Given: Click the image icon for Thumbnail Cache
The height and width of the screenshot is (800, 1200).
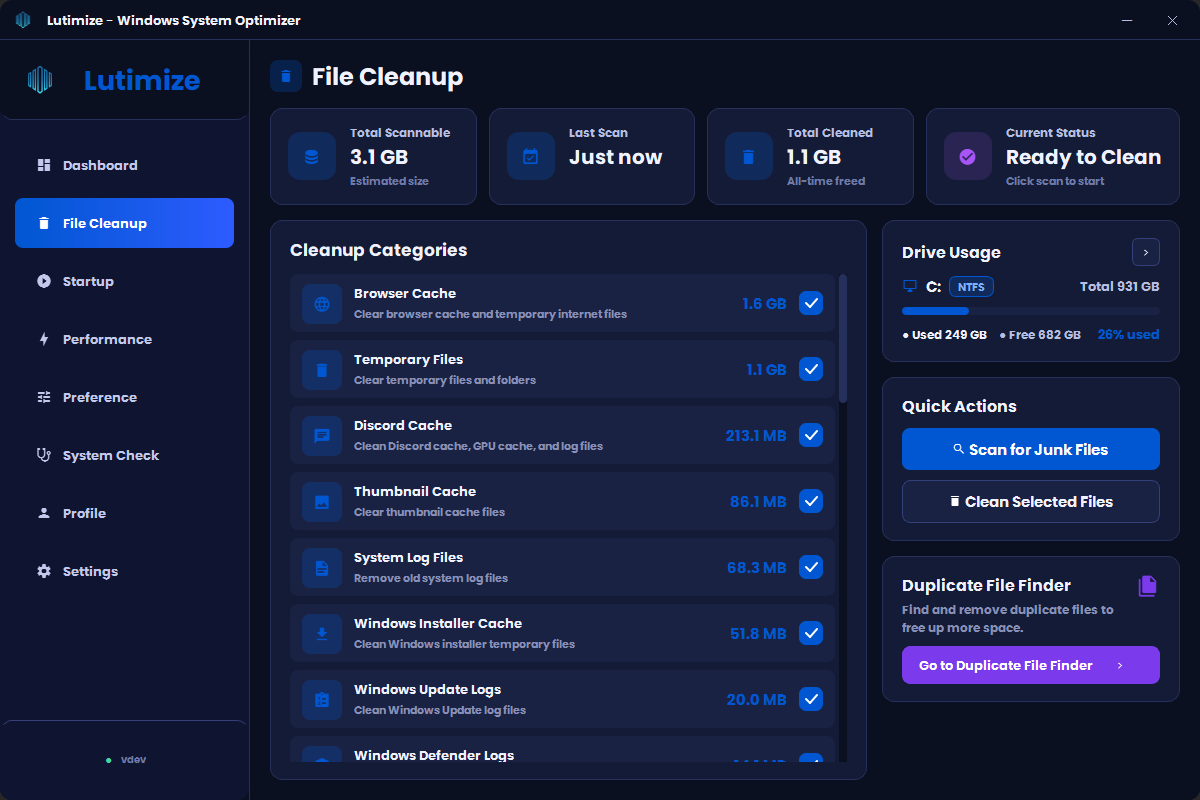Looking at the screenshot, I should click(322, 502).
